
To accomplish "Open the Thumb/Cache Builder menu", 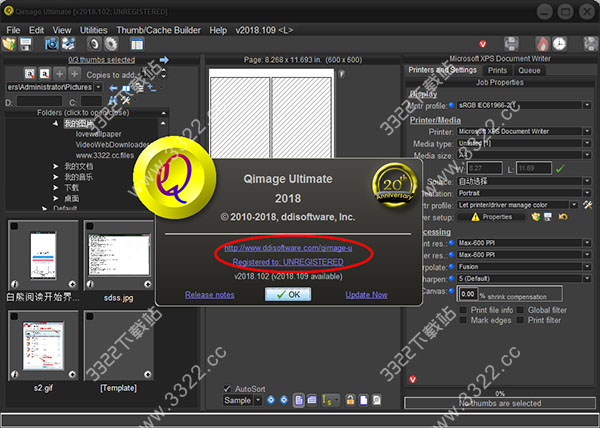I will pos(158,30).
